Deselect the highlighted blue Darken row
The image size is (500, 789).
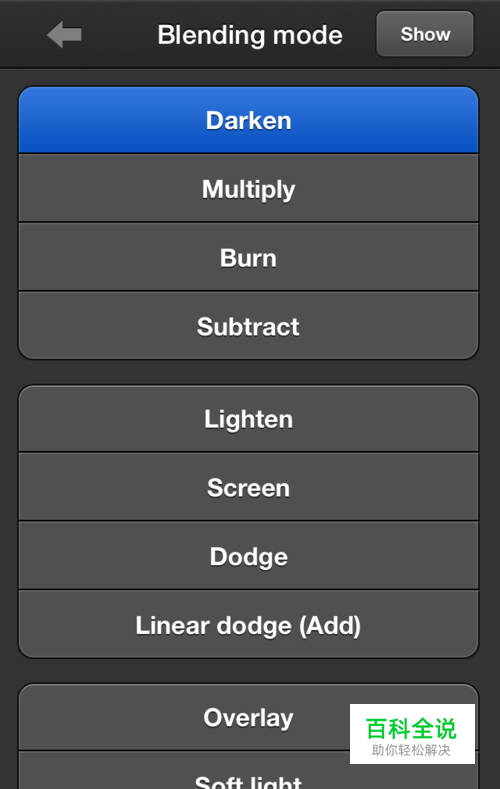tap(248, 120)
